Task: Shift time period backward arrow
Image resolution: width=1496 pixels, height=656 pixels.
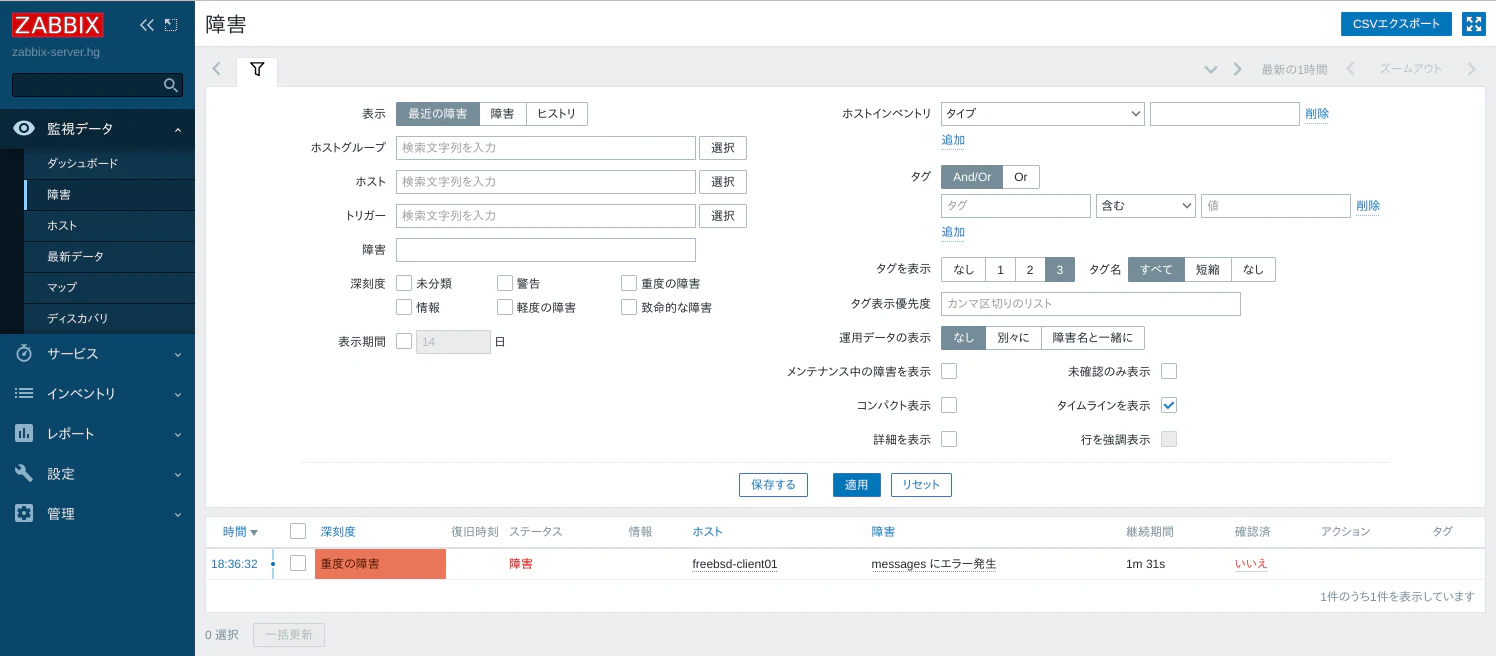Action: click(x=1350, y=69)
